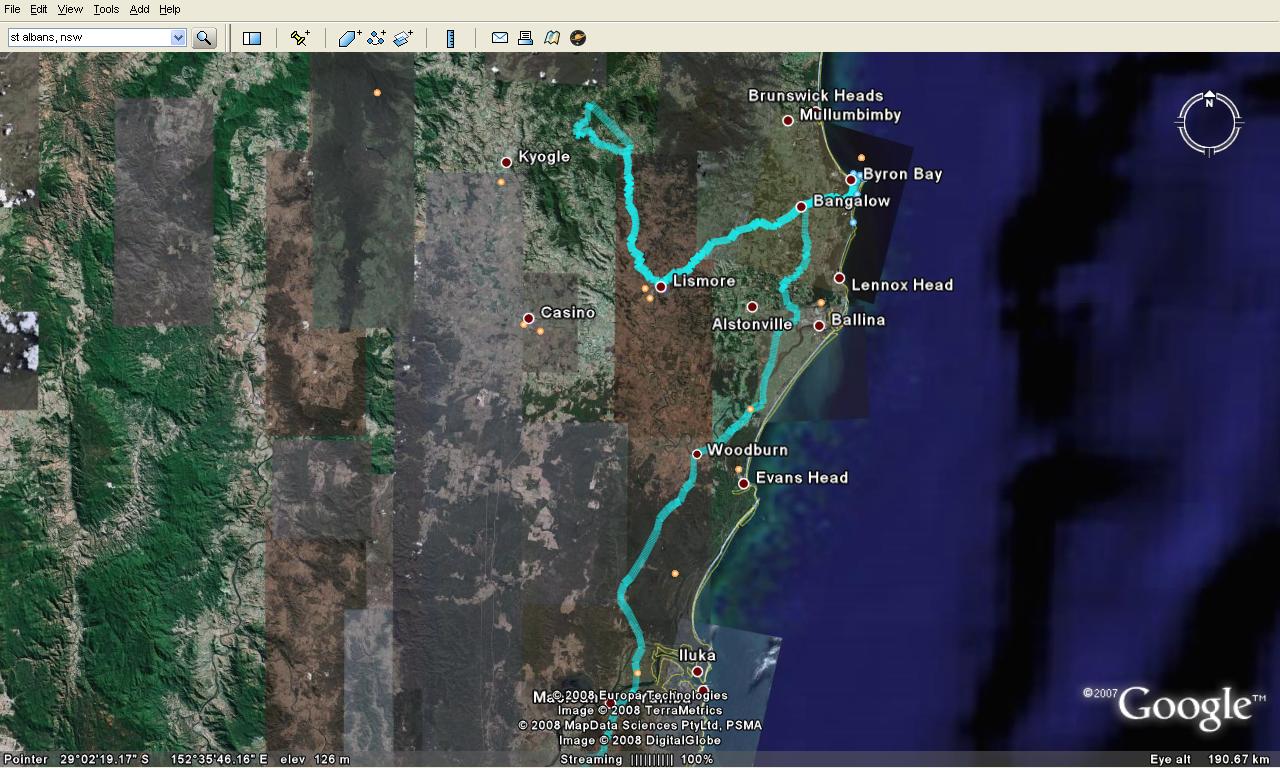This screenshot has width=1280, height=768.
Task: Click the Print icon
Action: pyautogui.click(x=526, y=38)
